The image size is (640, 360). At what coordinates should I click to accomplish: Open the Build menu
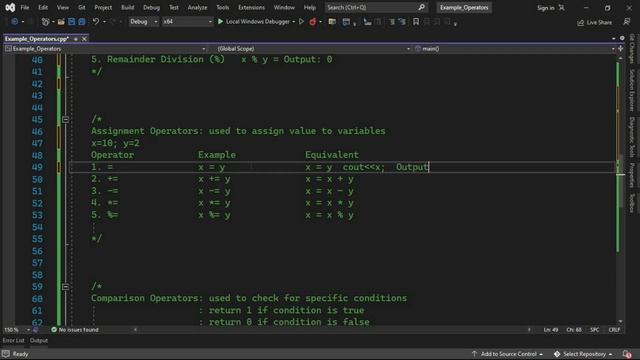coord(127,7)
